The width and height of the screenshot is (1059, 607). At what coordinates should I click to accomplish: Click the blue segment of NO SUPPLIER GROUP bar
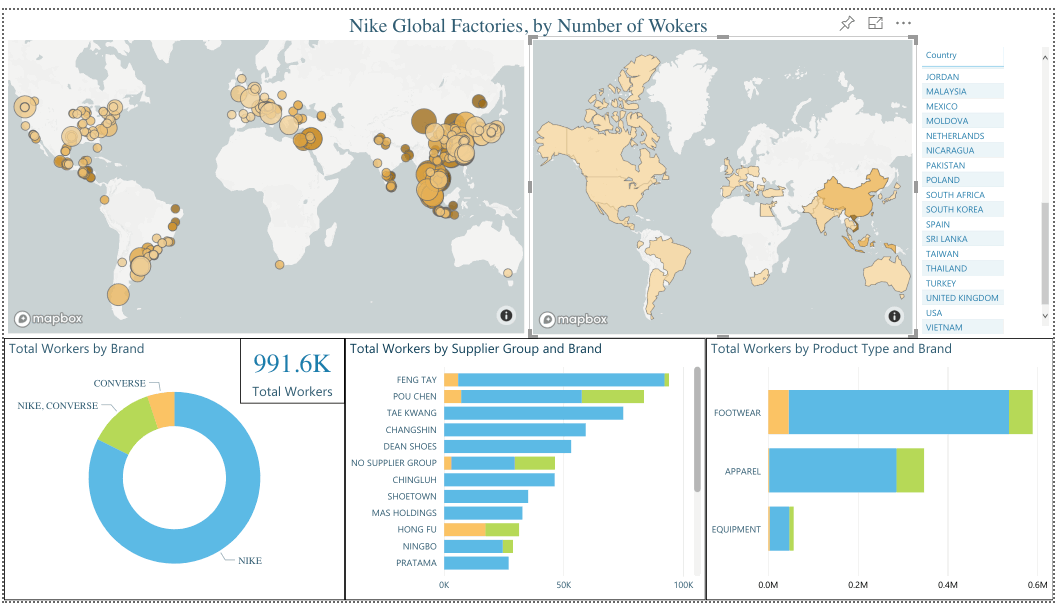(483, 463)
